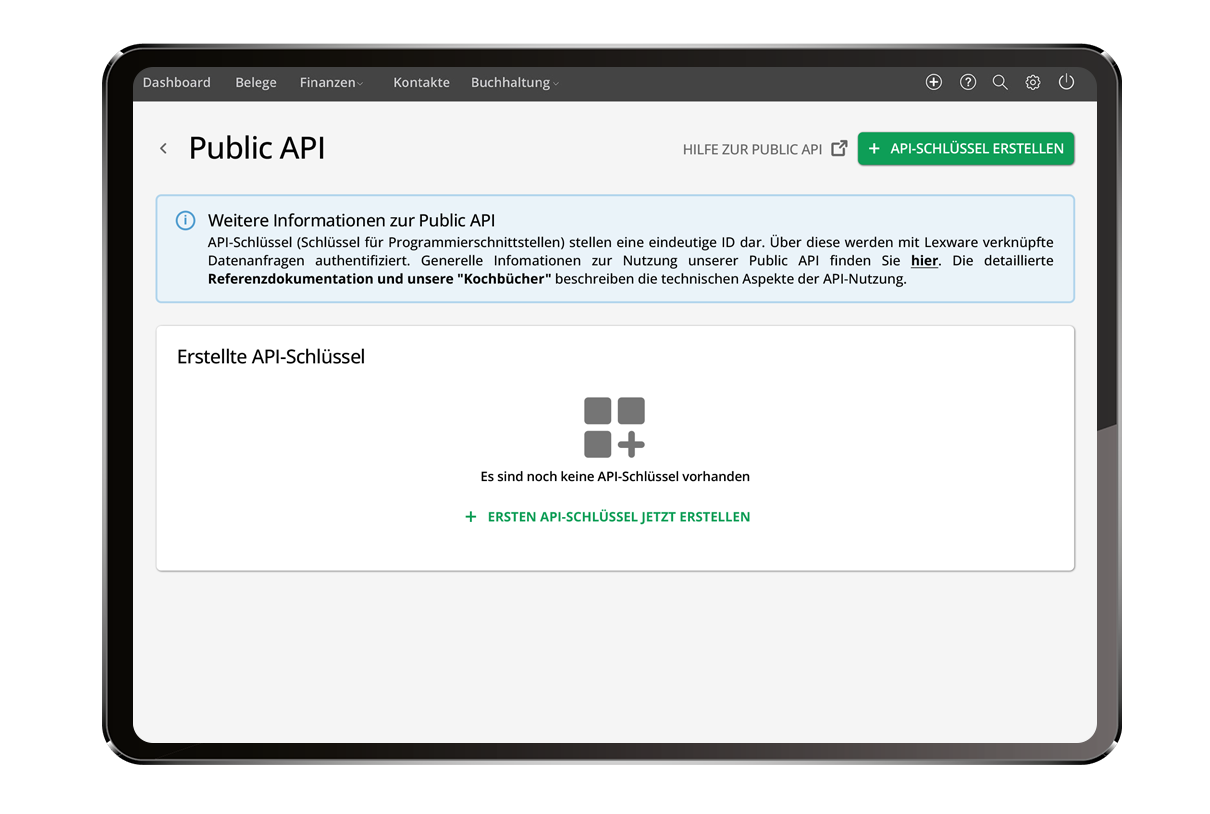Expand the Buchhaltung dropdown menu
Screen dimensions: 1210x814
point(514,83)
